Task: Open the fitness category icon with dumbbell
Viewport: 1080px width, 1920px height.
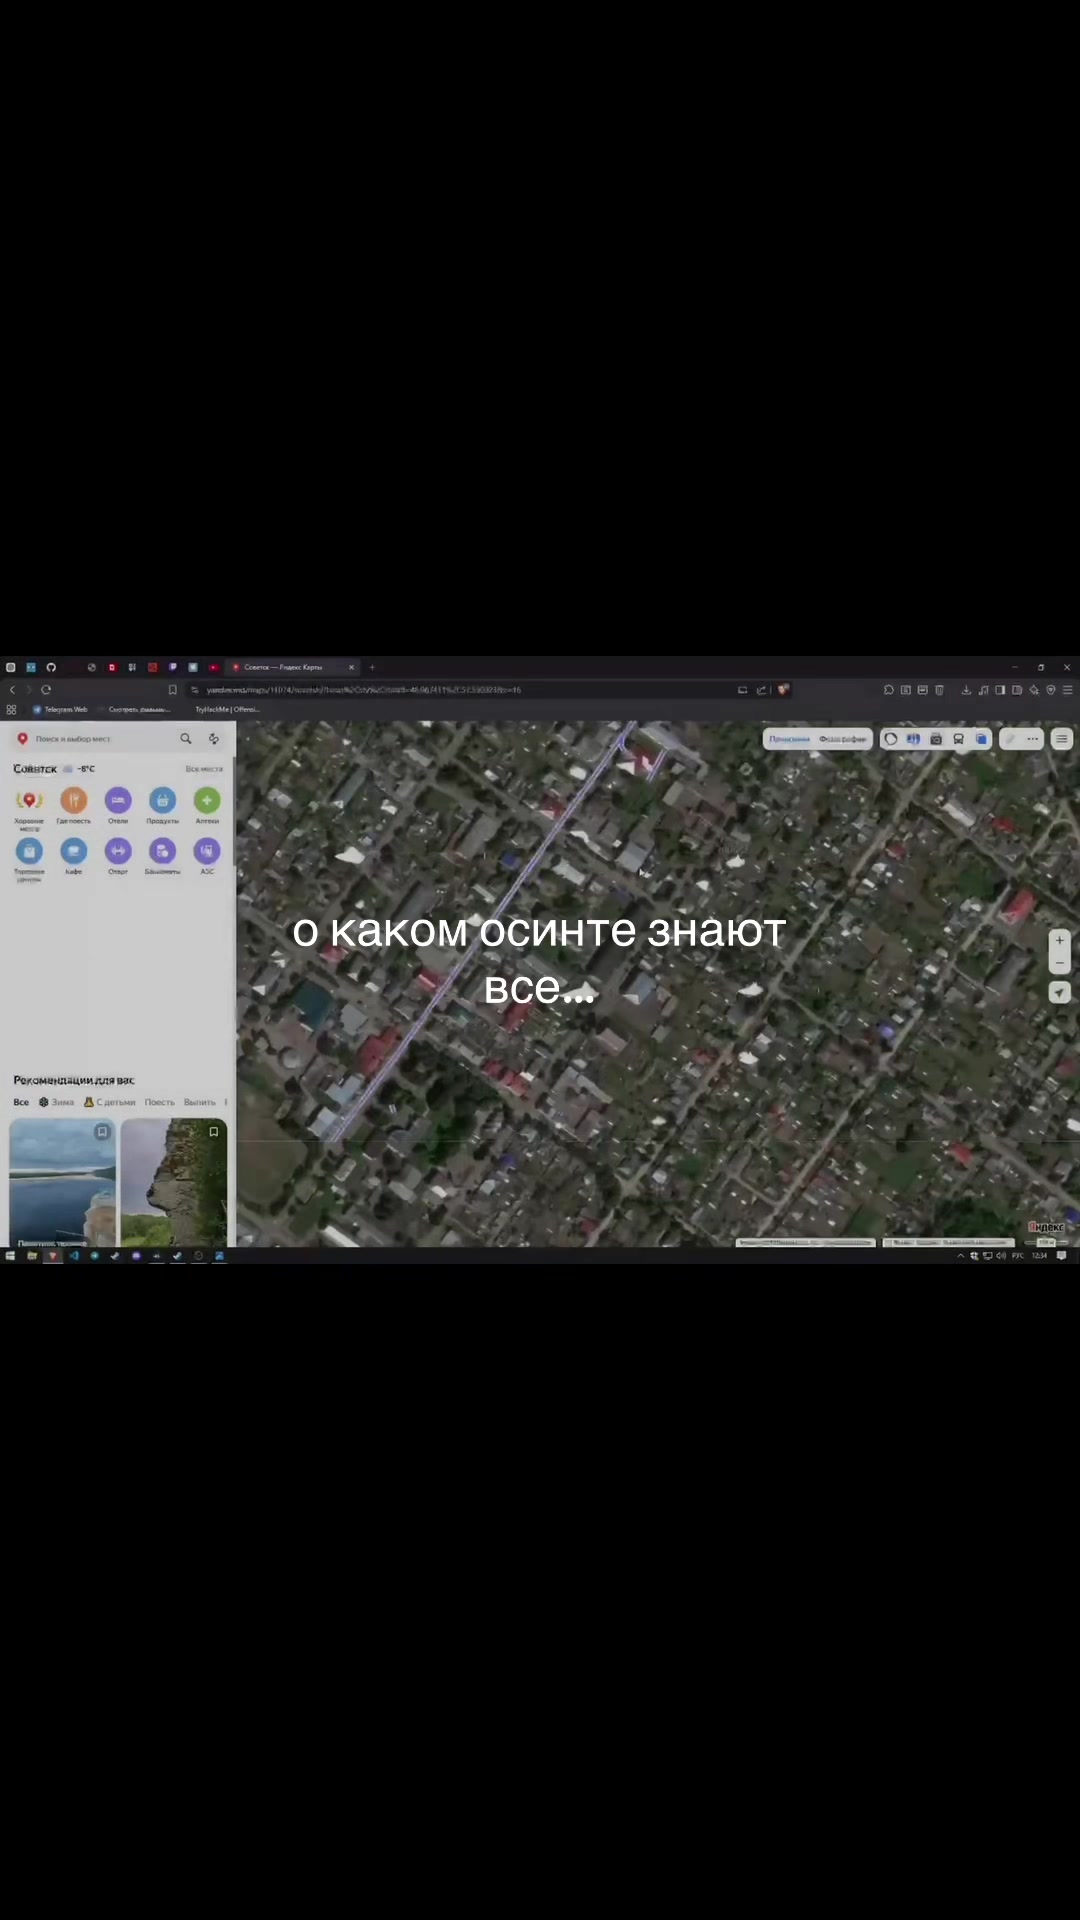Action: click(x=118, y=851)
